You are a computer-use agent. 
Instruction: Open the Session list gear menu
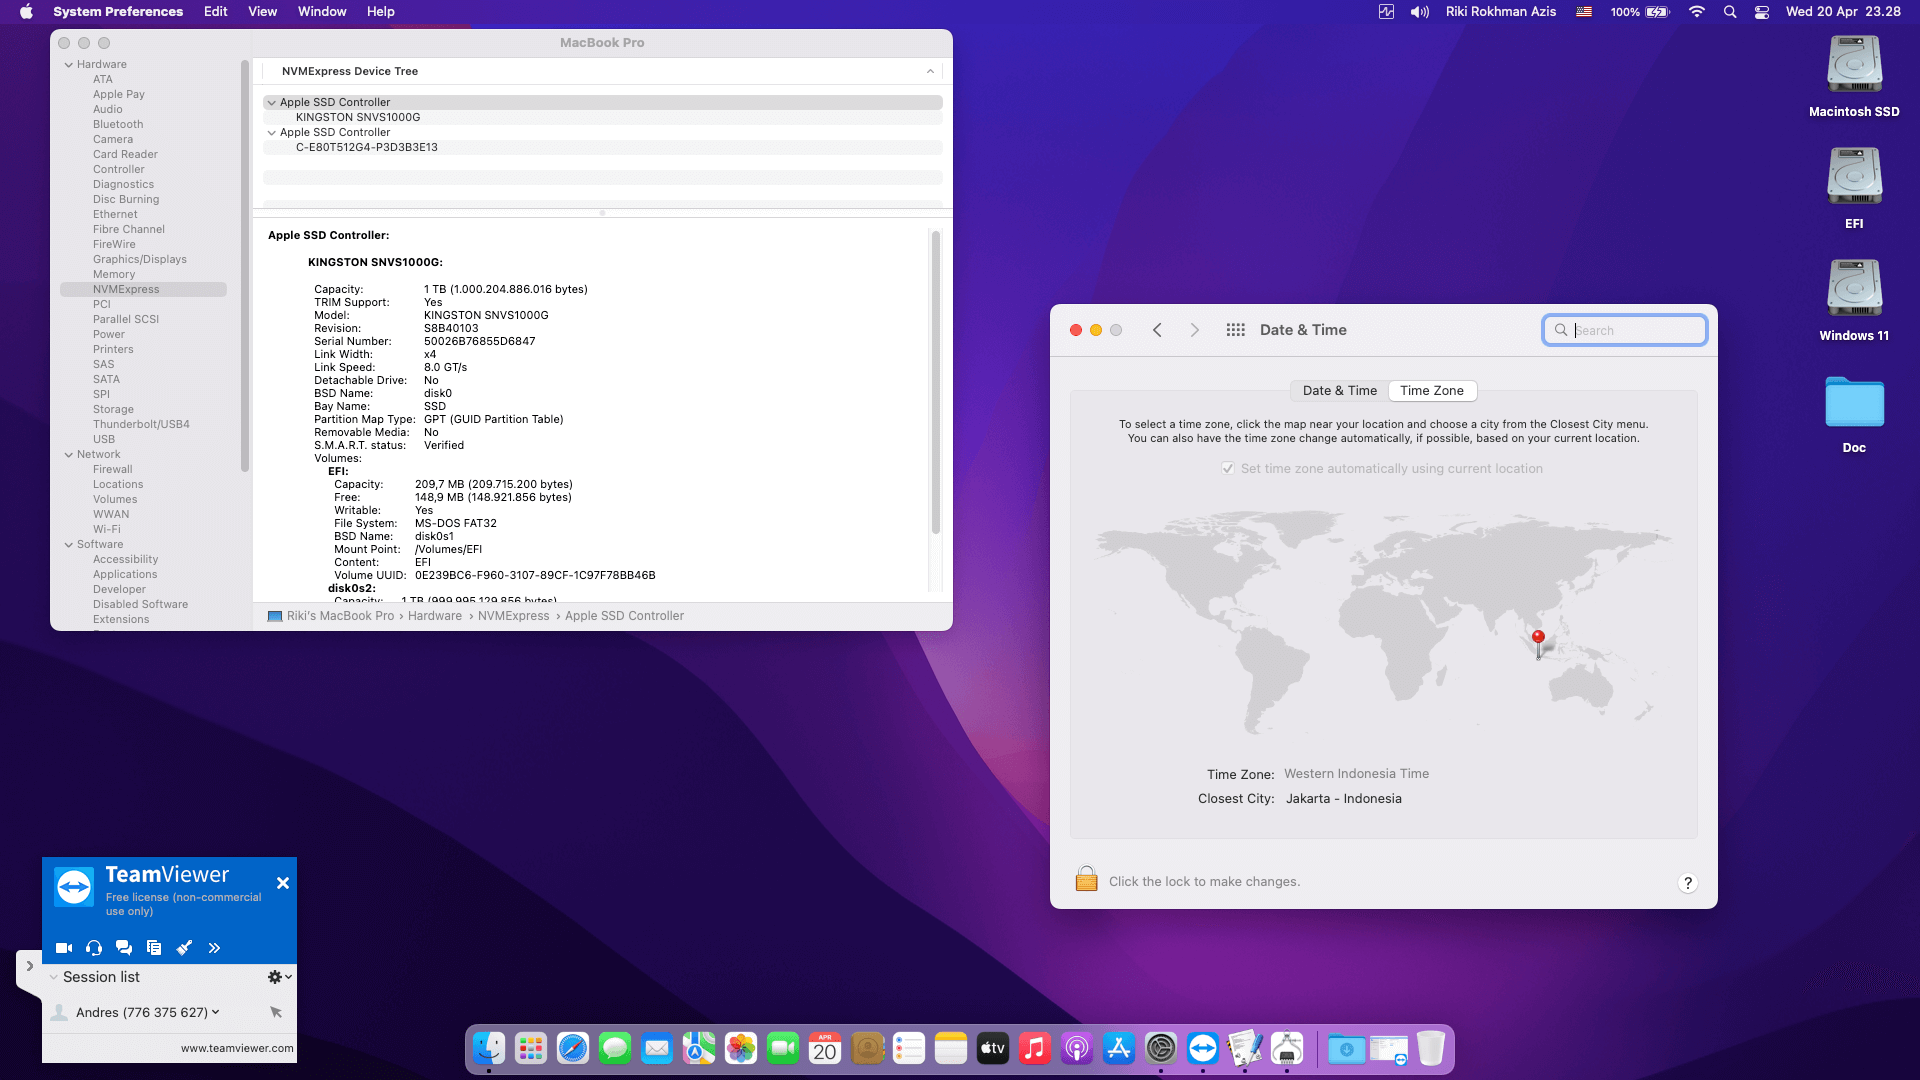click(279, 977)
